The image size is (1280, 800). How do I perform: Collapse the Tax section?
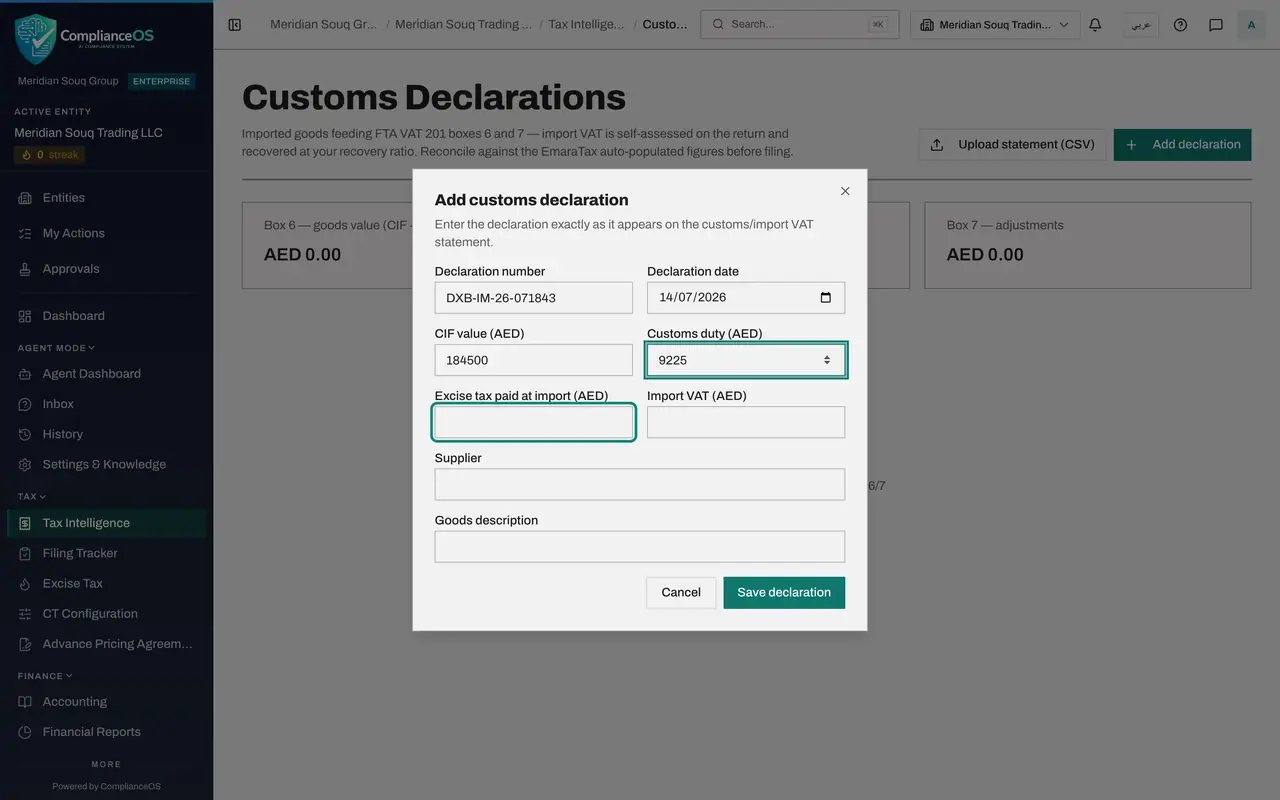click(x=32, y=496)
